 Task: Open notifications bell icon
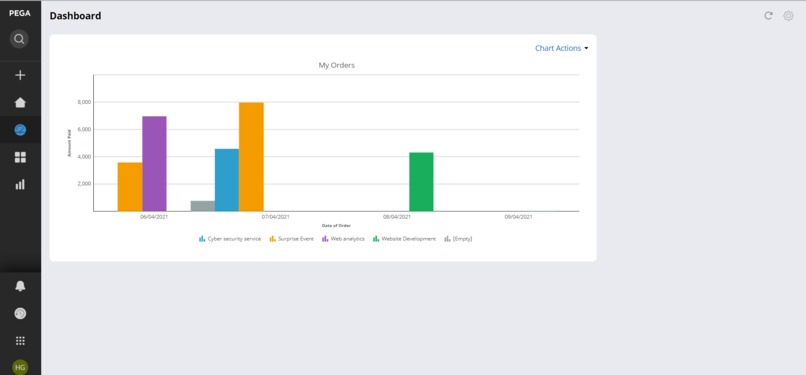point(20,286)
